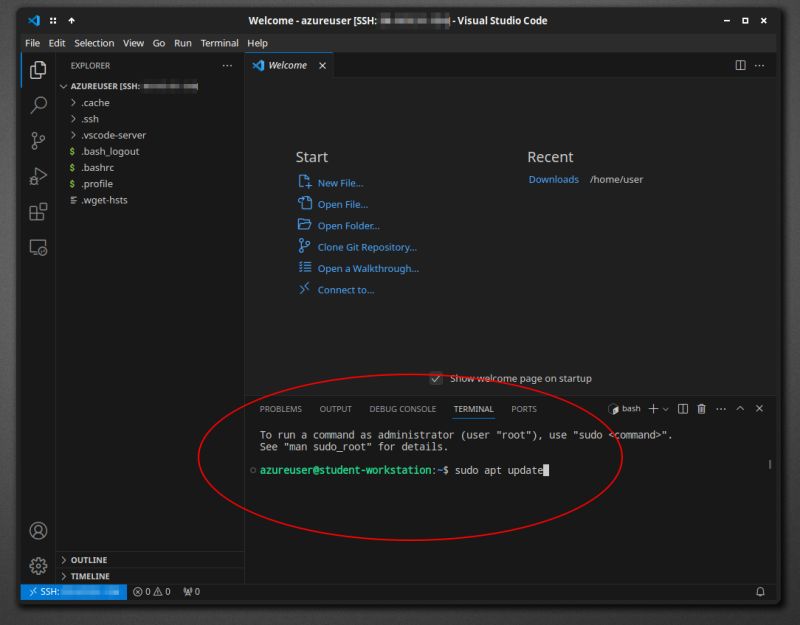Open terminal panel more actions ellipsis
The height and width of the screenshot is (625, 800).
point(721,409)
